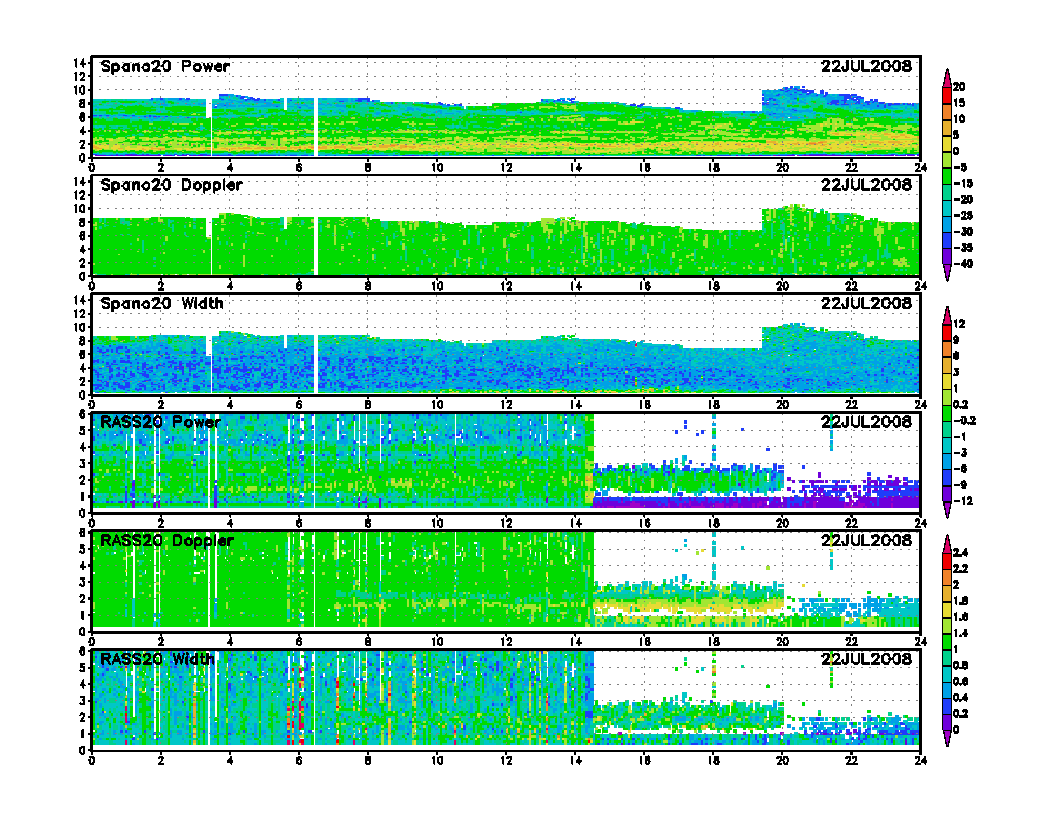Viewport: 1056px width, 816px height.
Task: Click the "Spano20 Width" panel title
Action: [162, 304]
